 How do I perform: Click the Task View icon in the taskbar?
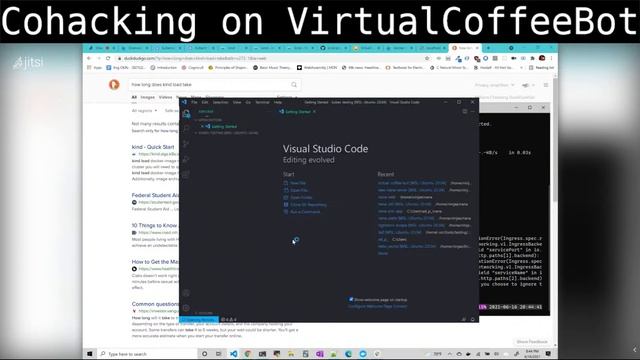pyautogui.click(x=219, y=354)
